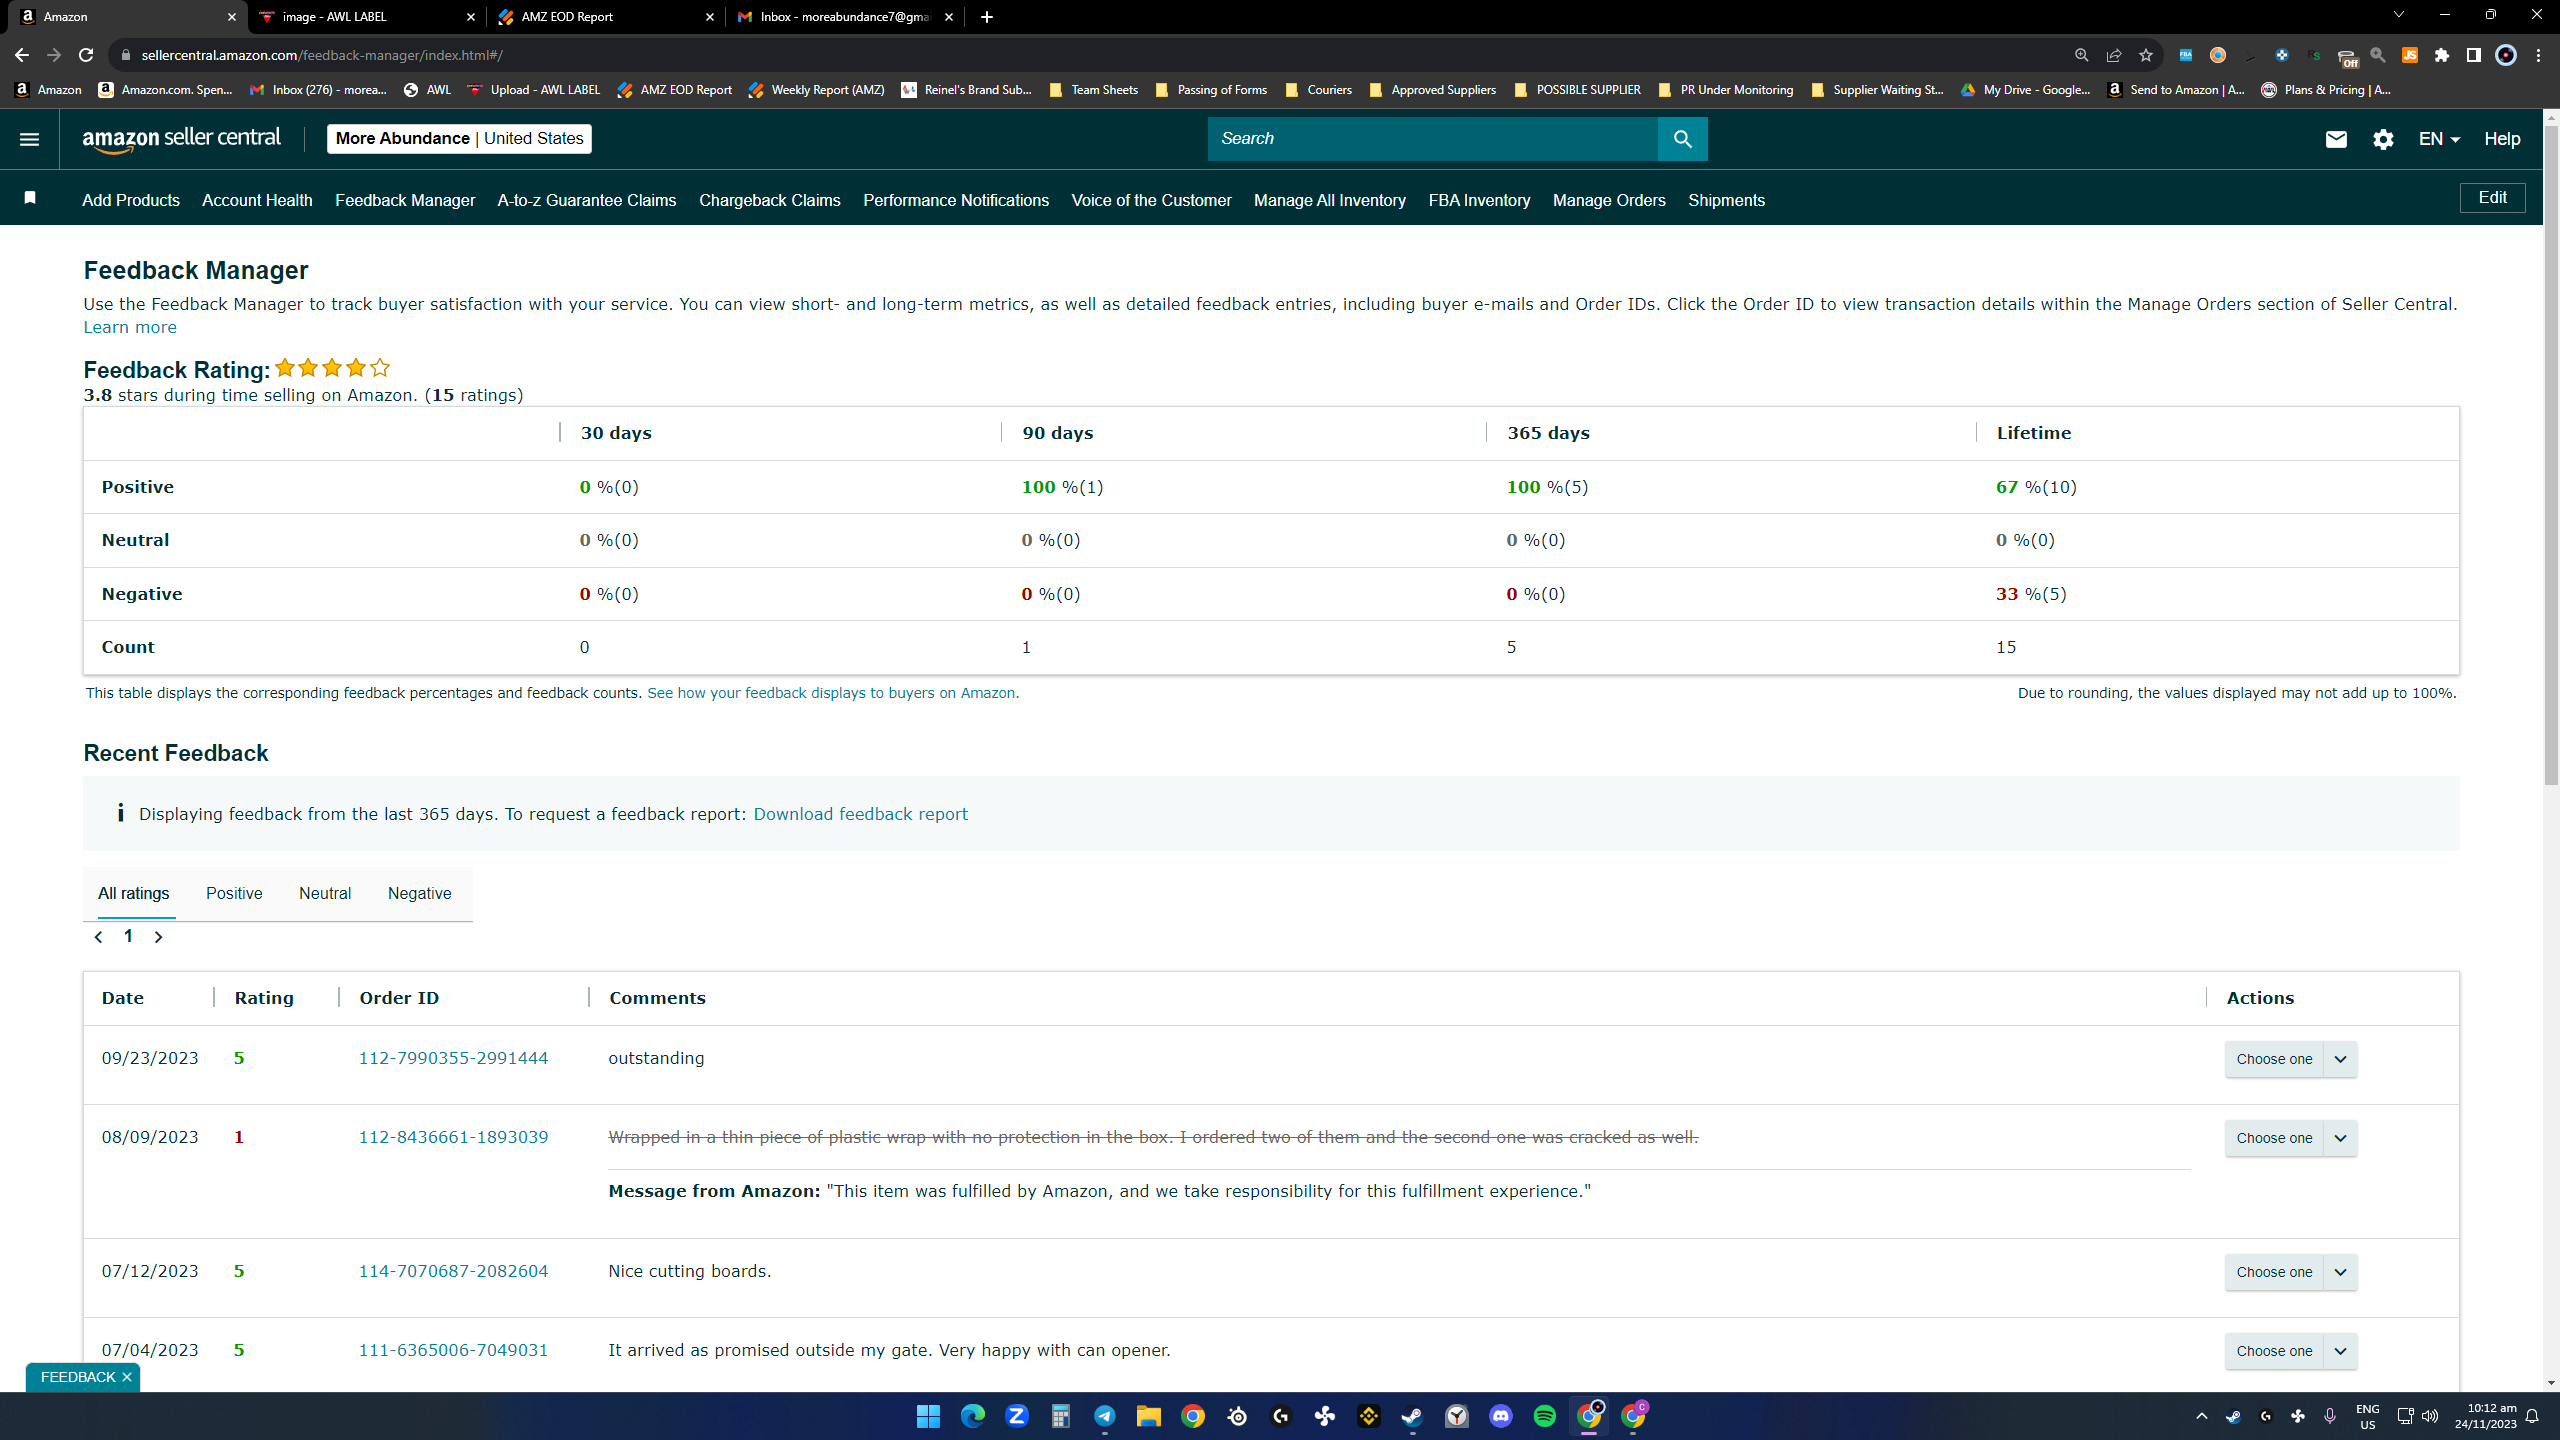Click the search magnifier button
Screen dimensions: 2560x1440
[1683, 139]
